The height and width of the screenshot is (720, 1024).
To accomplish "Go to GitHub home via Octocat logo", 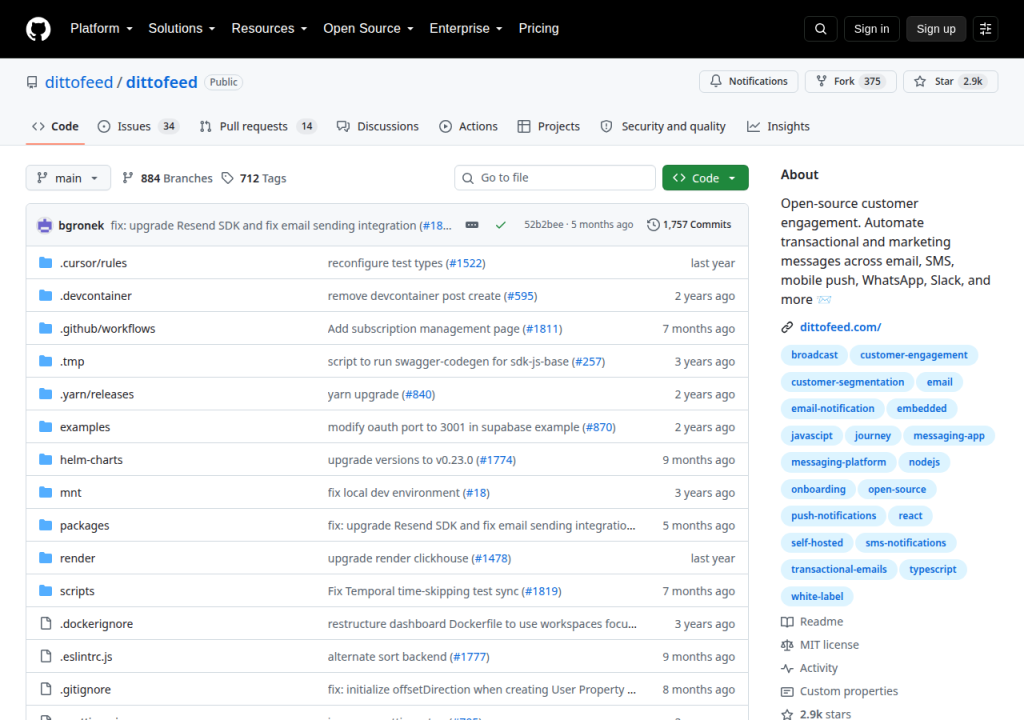I will pos(38,29).
